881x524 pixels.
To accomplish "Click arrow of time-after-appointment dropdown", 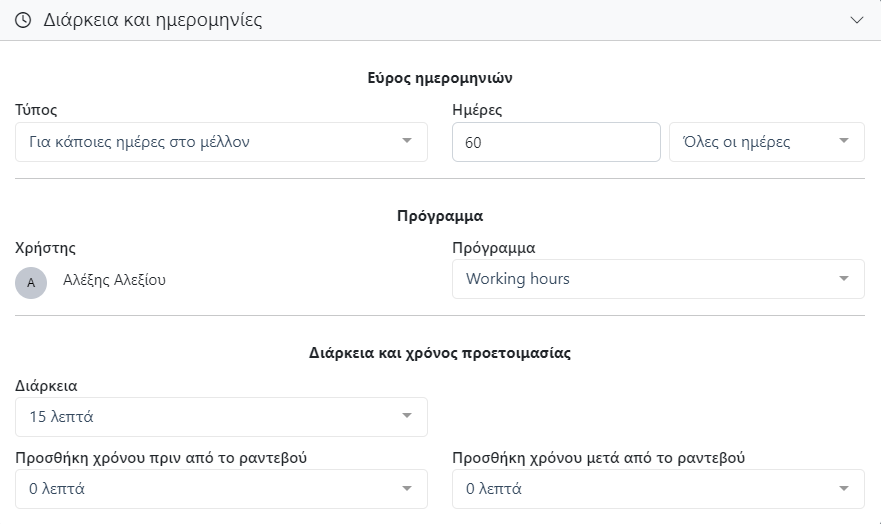I will click(x=844, y=489).
